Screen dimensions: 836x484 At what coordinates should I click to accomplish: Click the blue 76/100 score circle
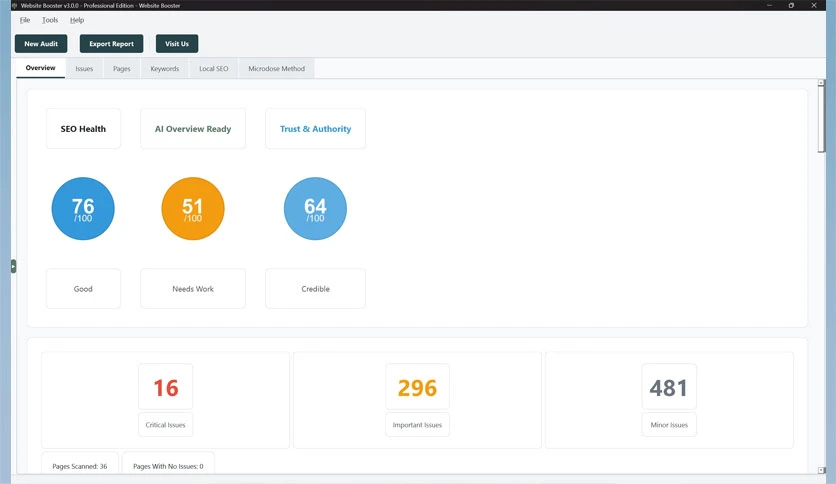tap(83, 208)
